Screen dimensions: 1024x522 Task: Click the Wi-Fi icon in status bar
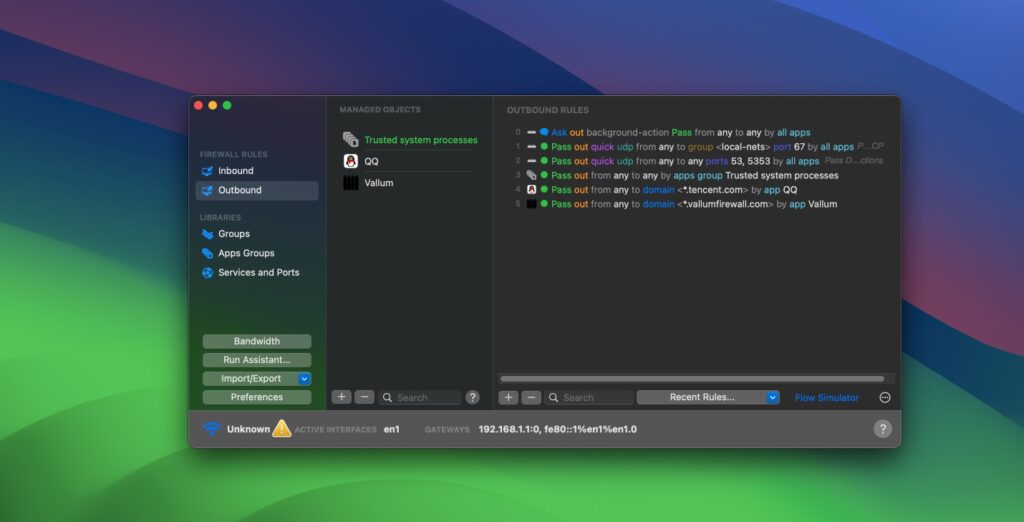coord(211,429)
